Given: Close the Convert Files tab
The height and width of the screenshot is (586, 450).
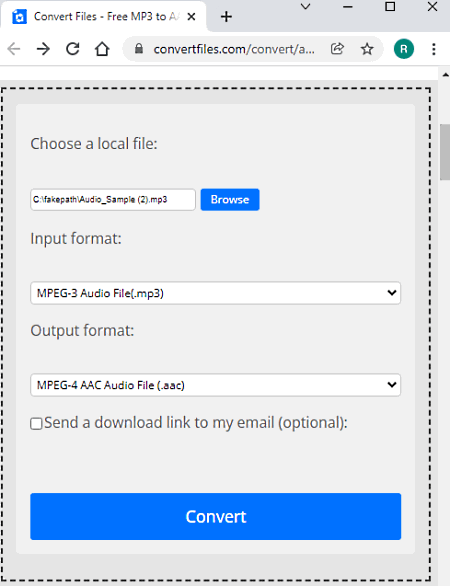Looking at the screenshot, I should [191, 17].
